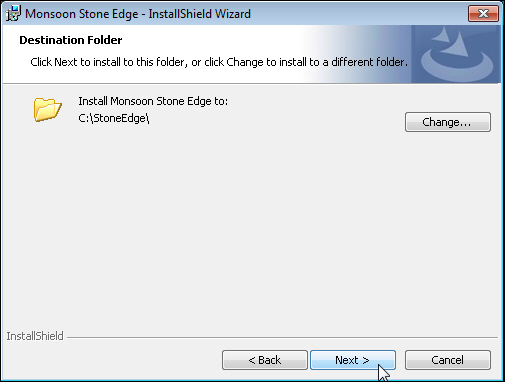
Task: Continue installation with the Next button
Action: [353, 360]
